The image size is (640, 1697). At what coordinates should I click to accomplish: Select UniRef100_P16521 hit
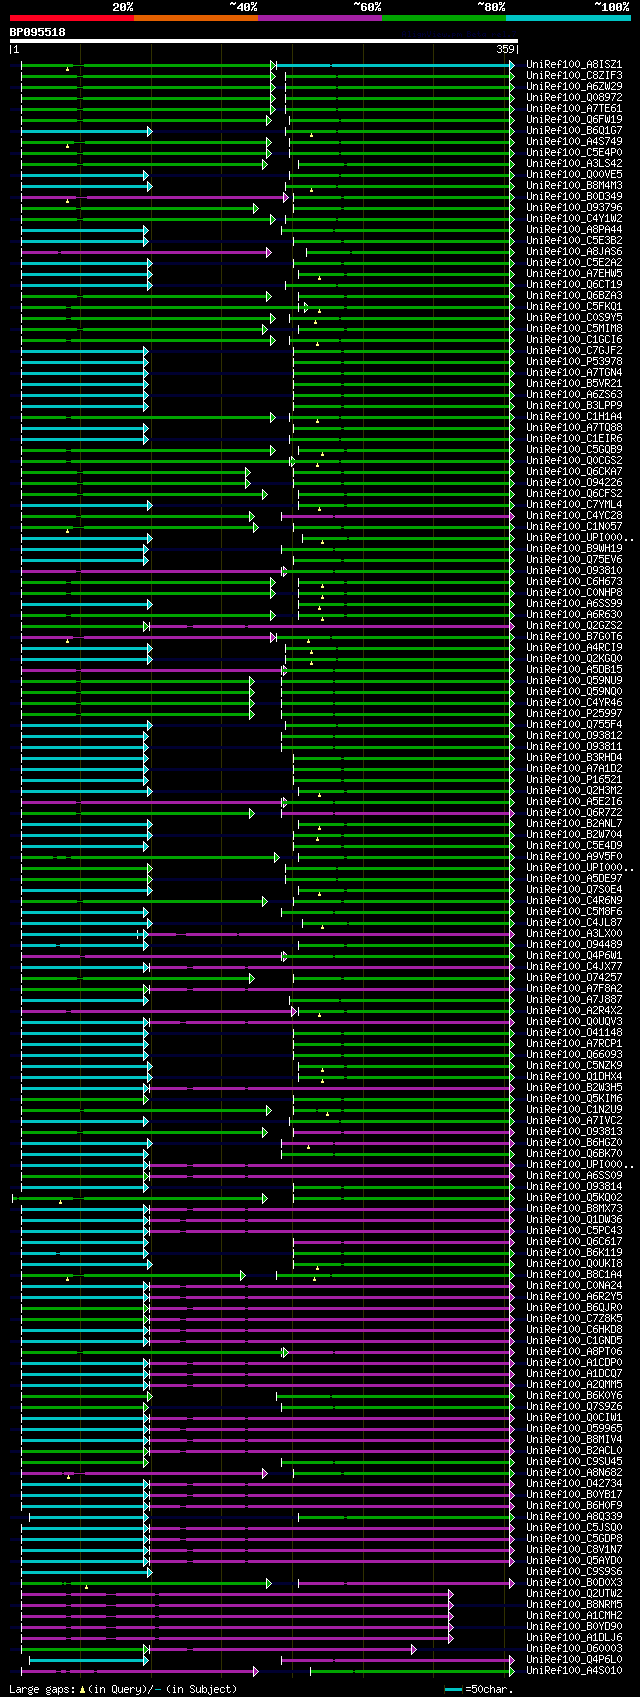(574, 779)
